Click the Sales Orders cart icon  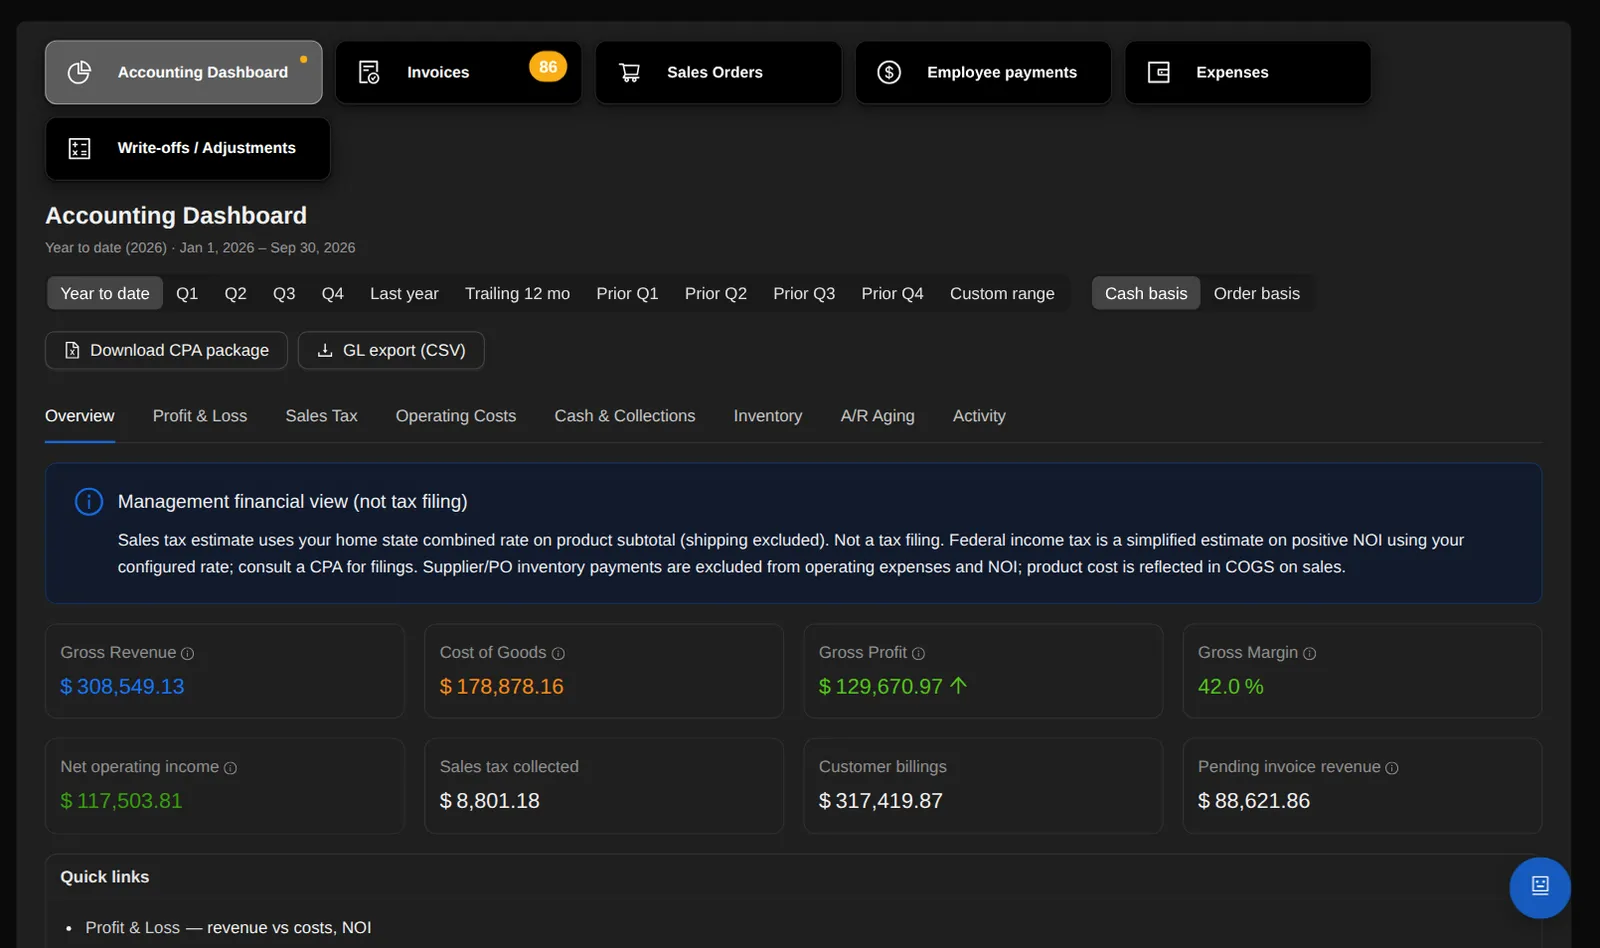click(629, 72)
